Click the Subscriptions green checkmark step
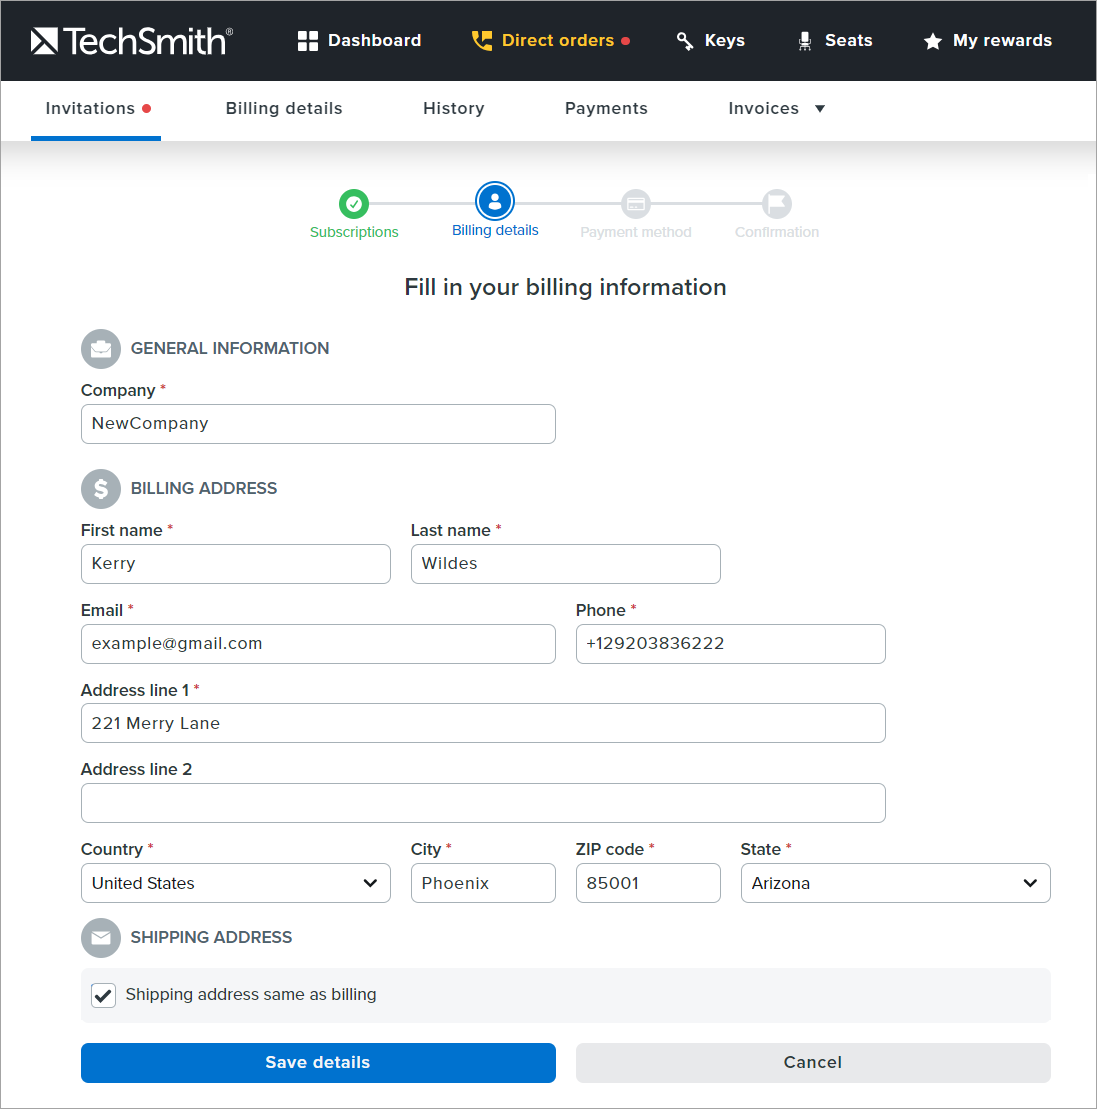1097x1109 pixels. 353,204
